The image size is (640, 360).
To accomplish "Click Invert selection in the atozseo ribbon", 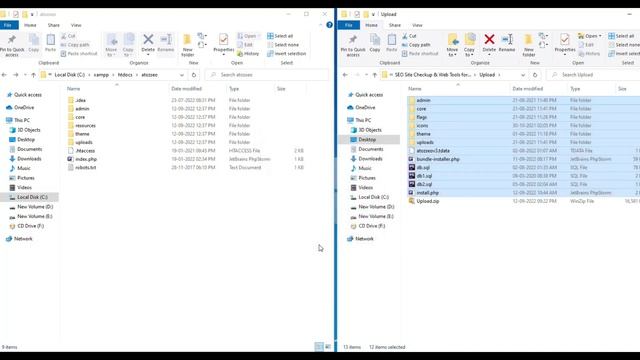I will tap(286, 53).
